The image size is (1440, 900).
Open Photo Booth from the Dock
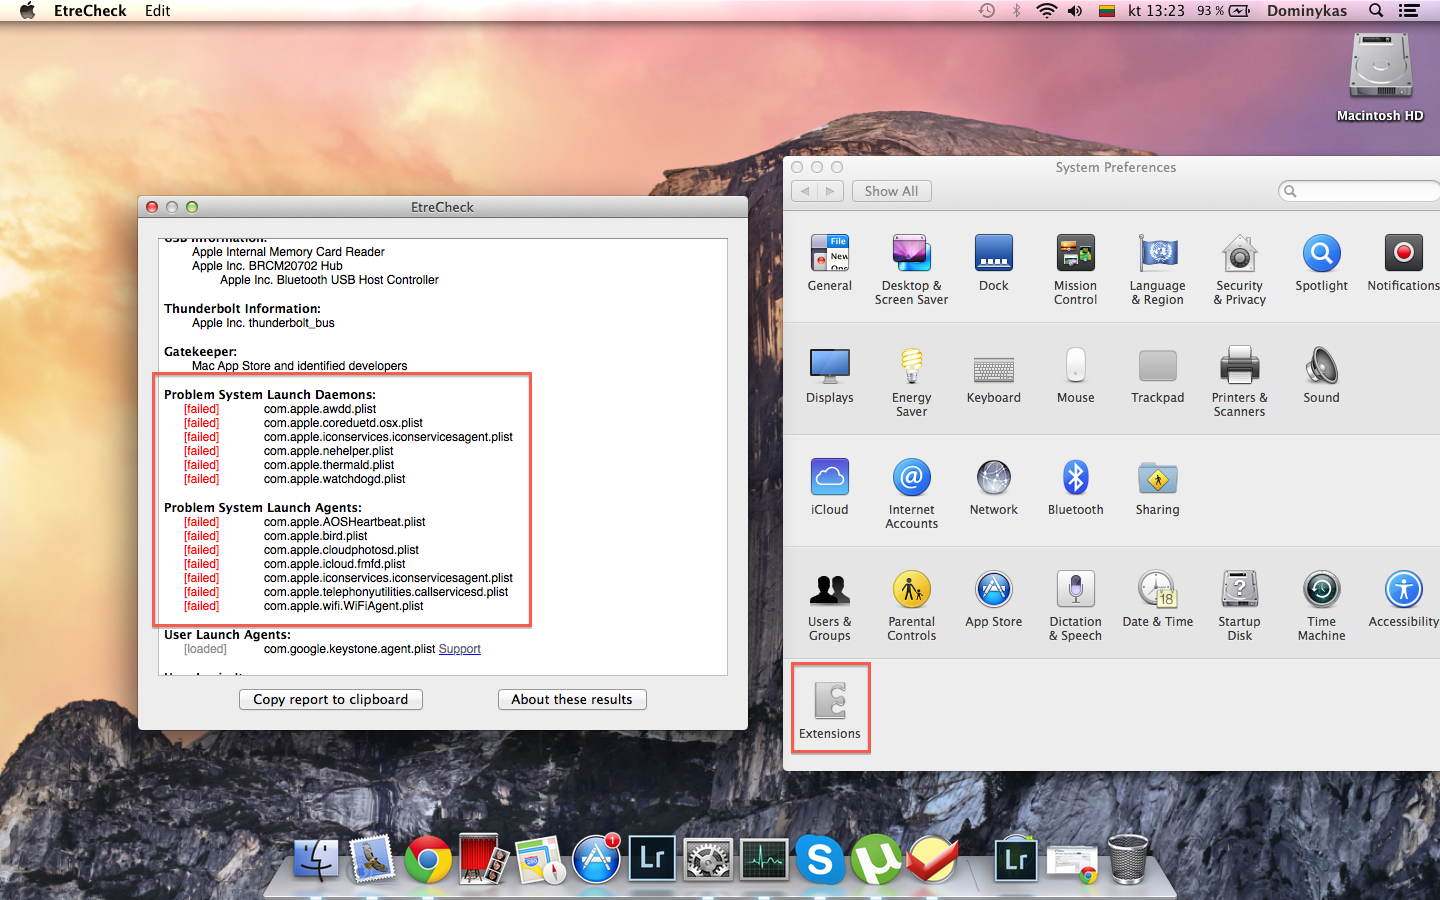tap(484, 859)
